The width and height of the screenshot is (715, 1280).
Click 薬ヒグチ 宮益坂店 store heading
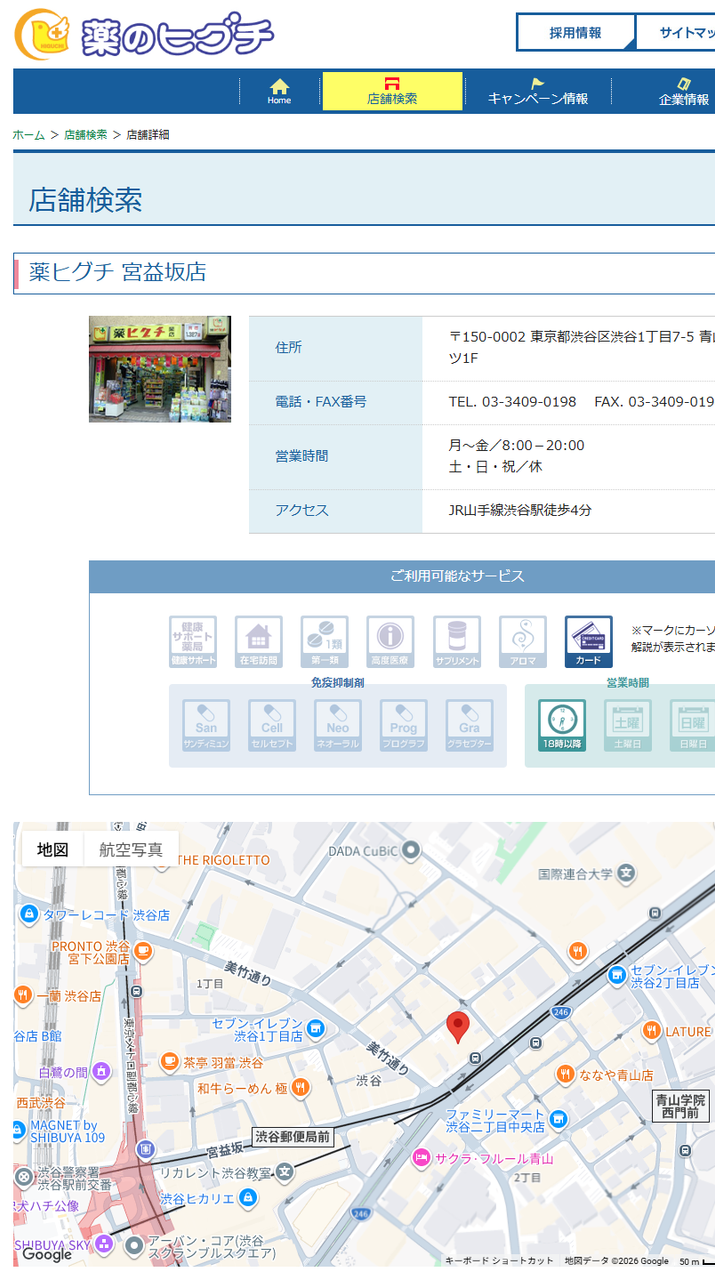click(117, 272)
